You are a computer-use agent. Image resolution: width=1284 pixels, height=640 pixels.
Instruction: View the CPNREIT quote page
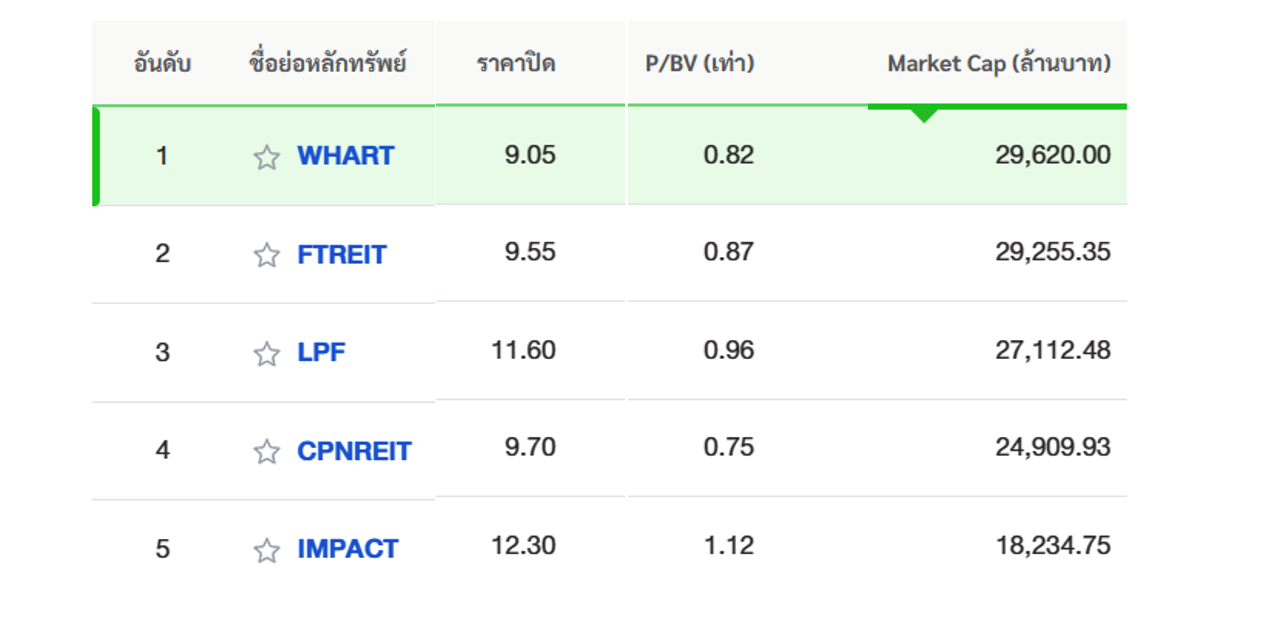pos(354,451)
